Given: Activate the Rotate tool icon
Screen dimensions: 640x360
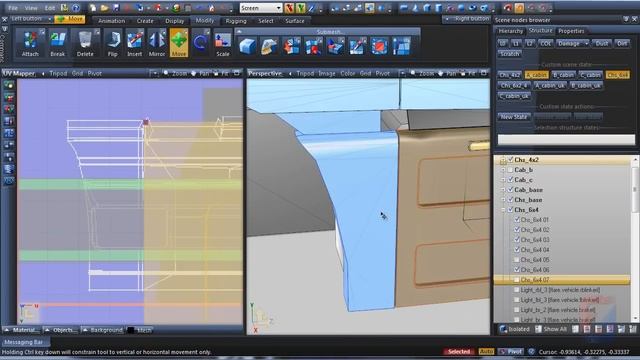Looking at the screenshot, I should click(200, 43).
